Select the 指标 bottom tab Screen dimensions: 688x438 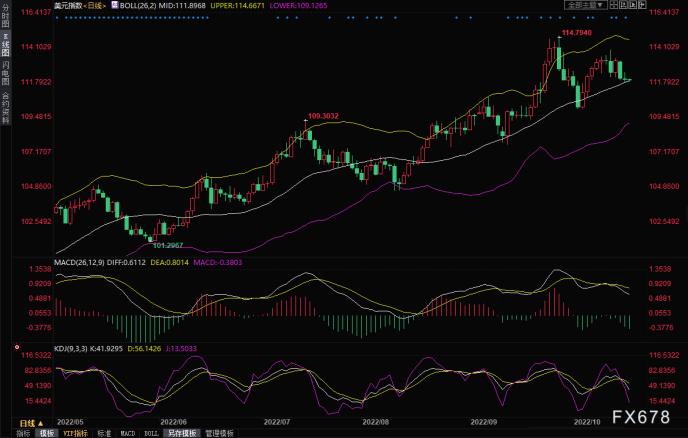point(23,433)
